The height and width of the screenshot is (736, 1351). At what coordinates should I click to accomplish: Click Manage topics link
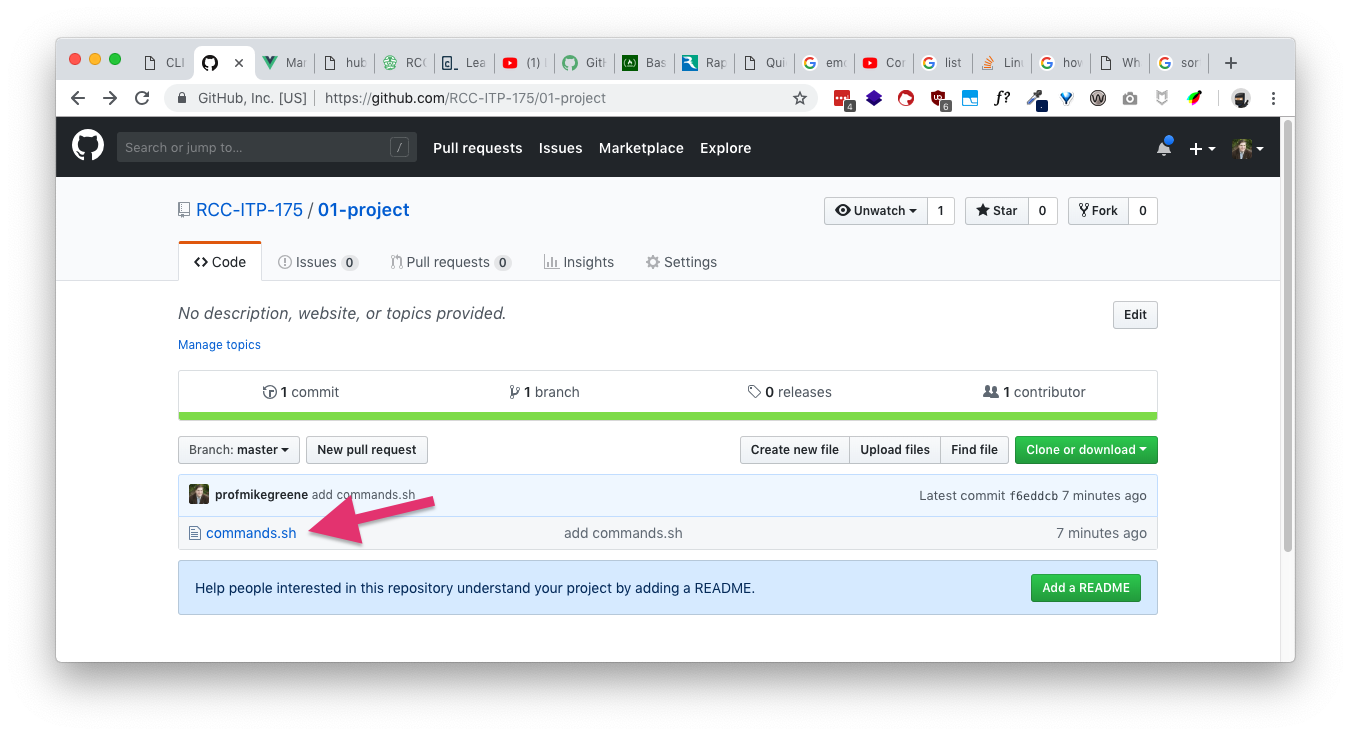click(x=219, y=344)
